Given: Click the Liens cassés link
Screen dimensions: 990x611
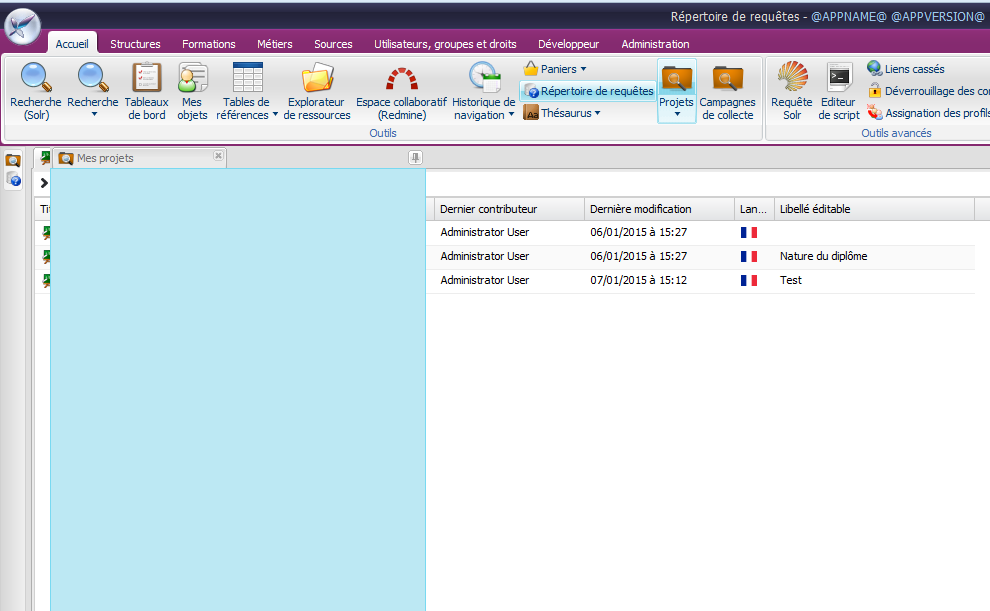Looking at the screenshot, I should pos(913,69).
